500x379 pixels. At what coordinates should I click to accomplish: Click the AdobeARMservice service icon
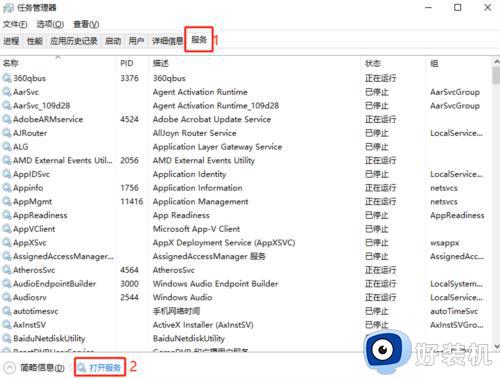click(7, 119)
